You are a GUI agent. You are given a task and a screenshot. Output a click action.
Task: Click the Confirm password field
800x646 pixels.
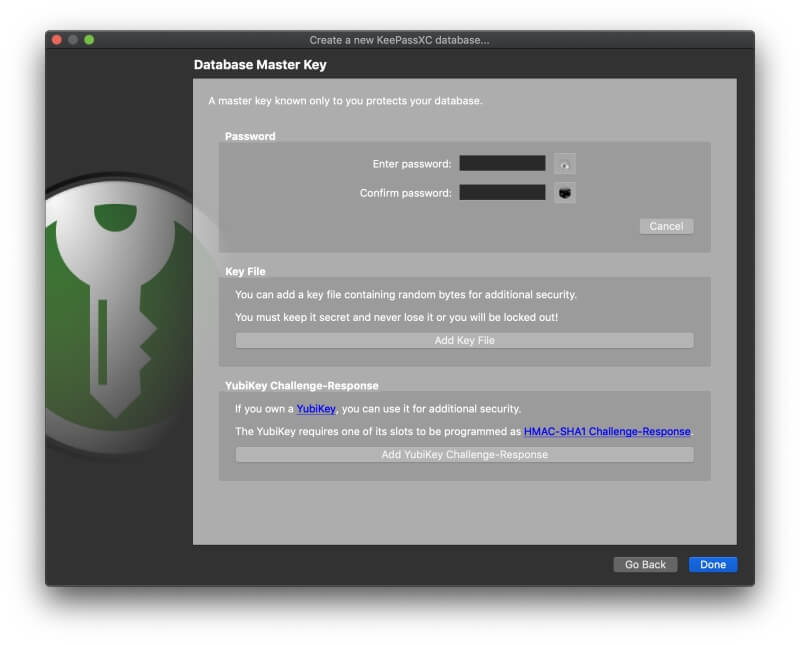[x=502, y=192]
